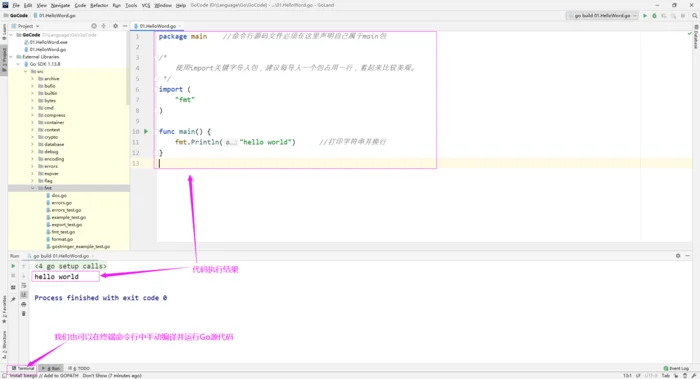Select example_test.go under fmt
The image size is (700, 379).
(66, 217)
